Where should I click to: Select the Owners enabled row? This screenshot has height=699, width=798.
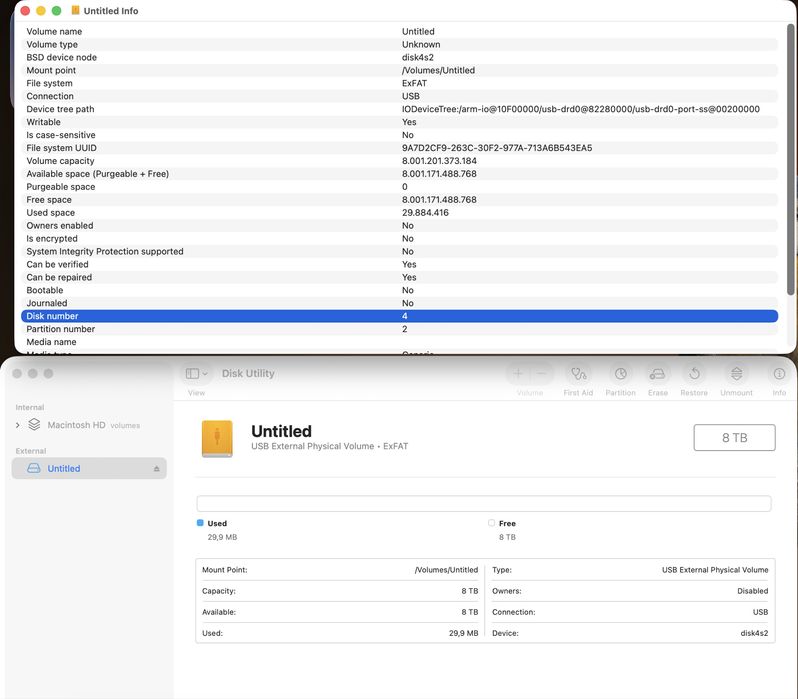(400, 226)
